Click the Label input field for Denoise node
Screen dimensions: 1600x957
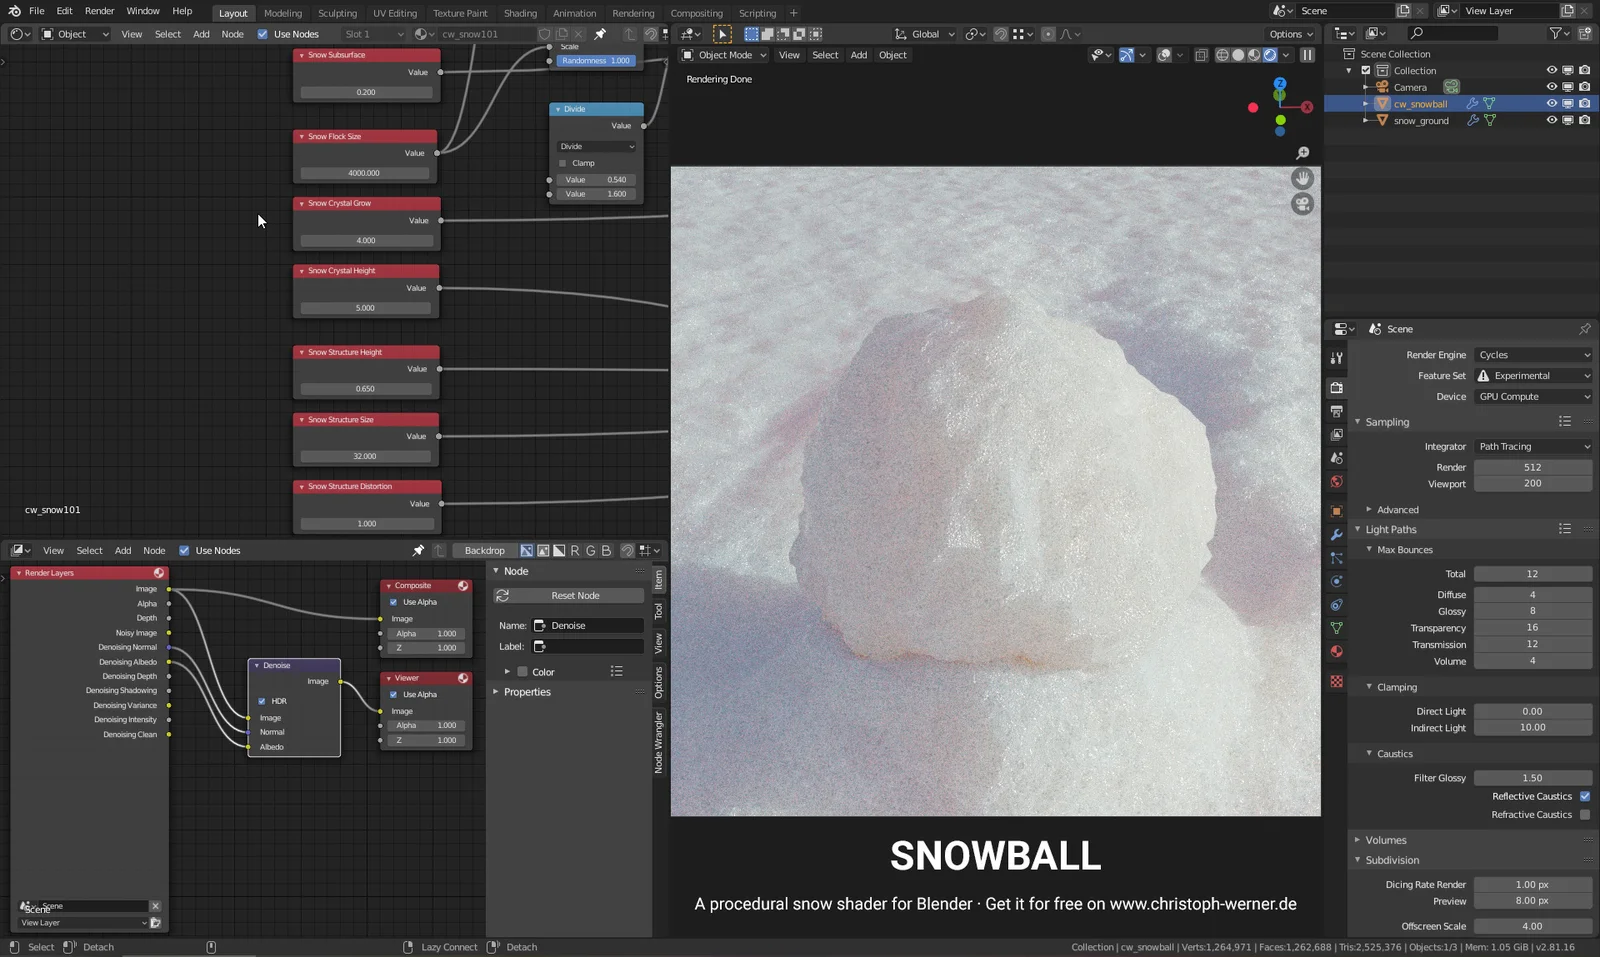[590, 646]
